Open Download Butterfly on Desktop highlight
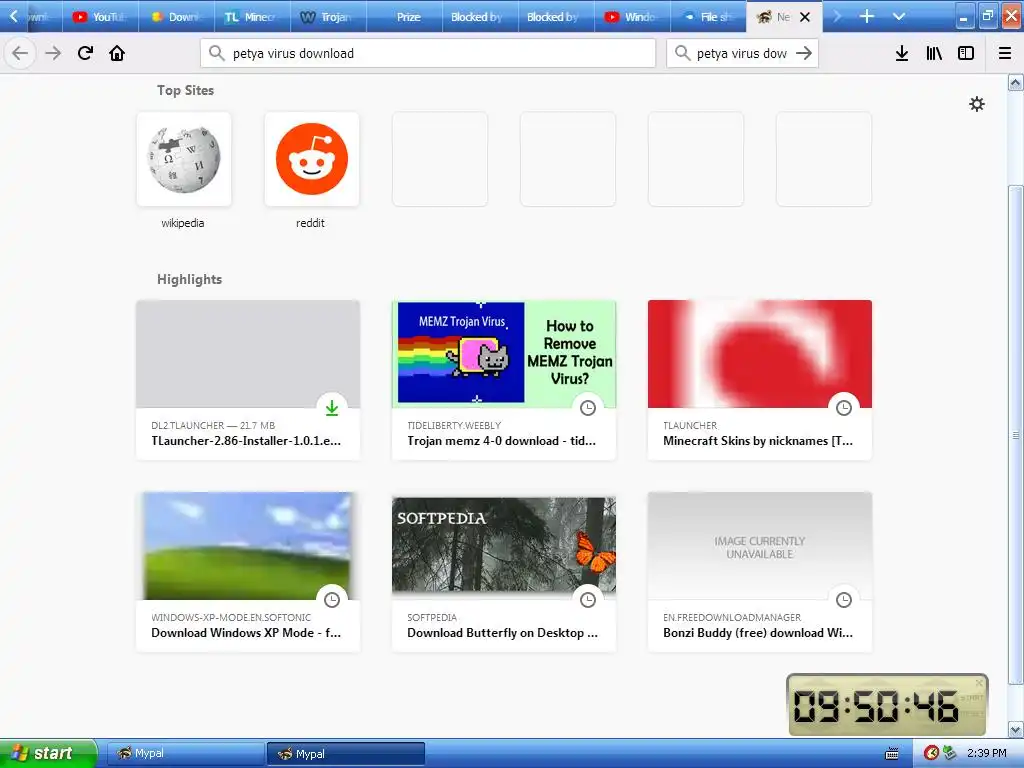The width and height of the screenshot is (1024, 768). (504, 572)
